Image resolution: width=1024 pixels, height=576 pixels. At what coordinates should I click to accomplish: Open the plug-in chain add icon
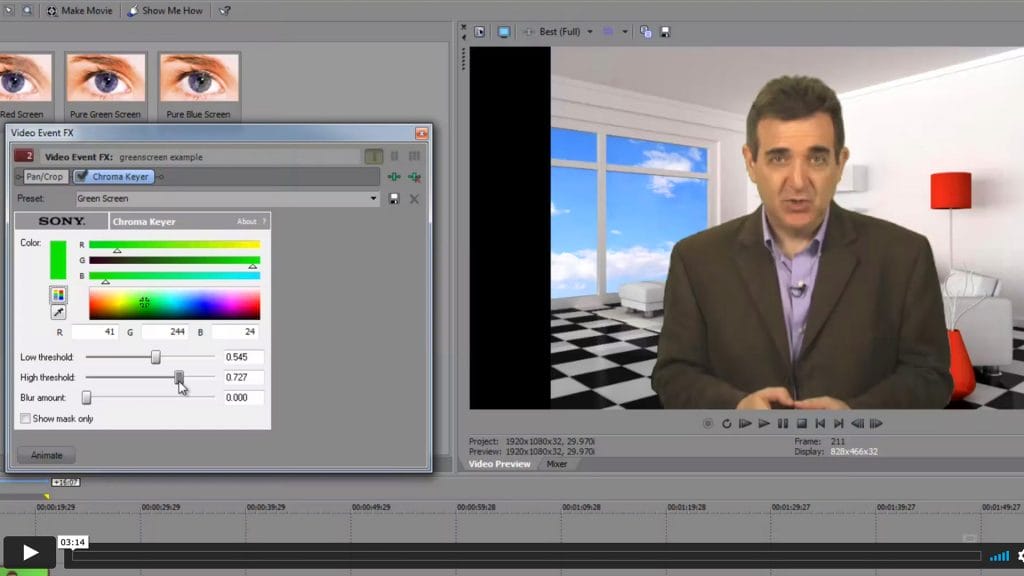tap(394, 177)
